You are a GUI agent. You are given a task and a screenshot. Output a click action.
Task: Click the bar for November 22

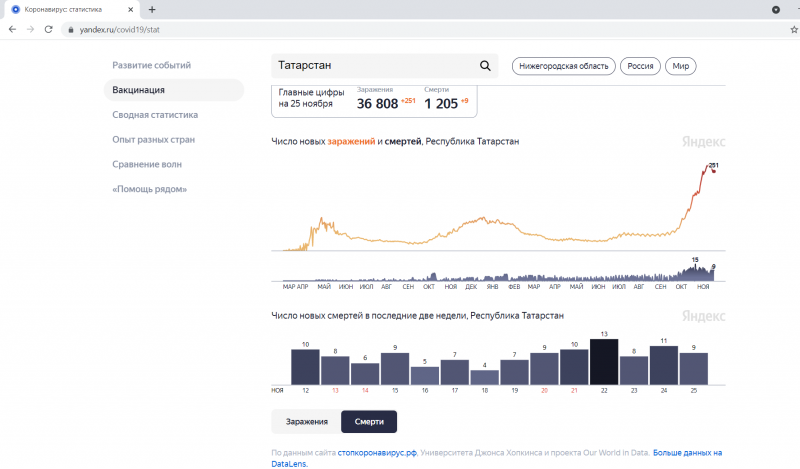tap(604, 362)
